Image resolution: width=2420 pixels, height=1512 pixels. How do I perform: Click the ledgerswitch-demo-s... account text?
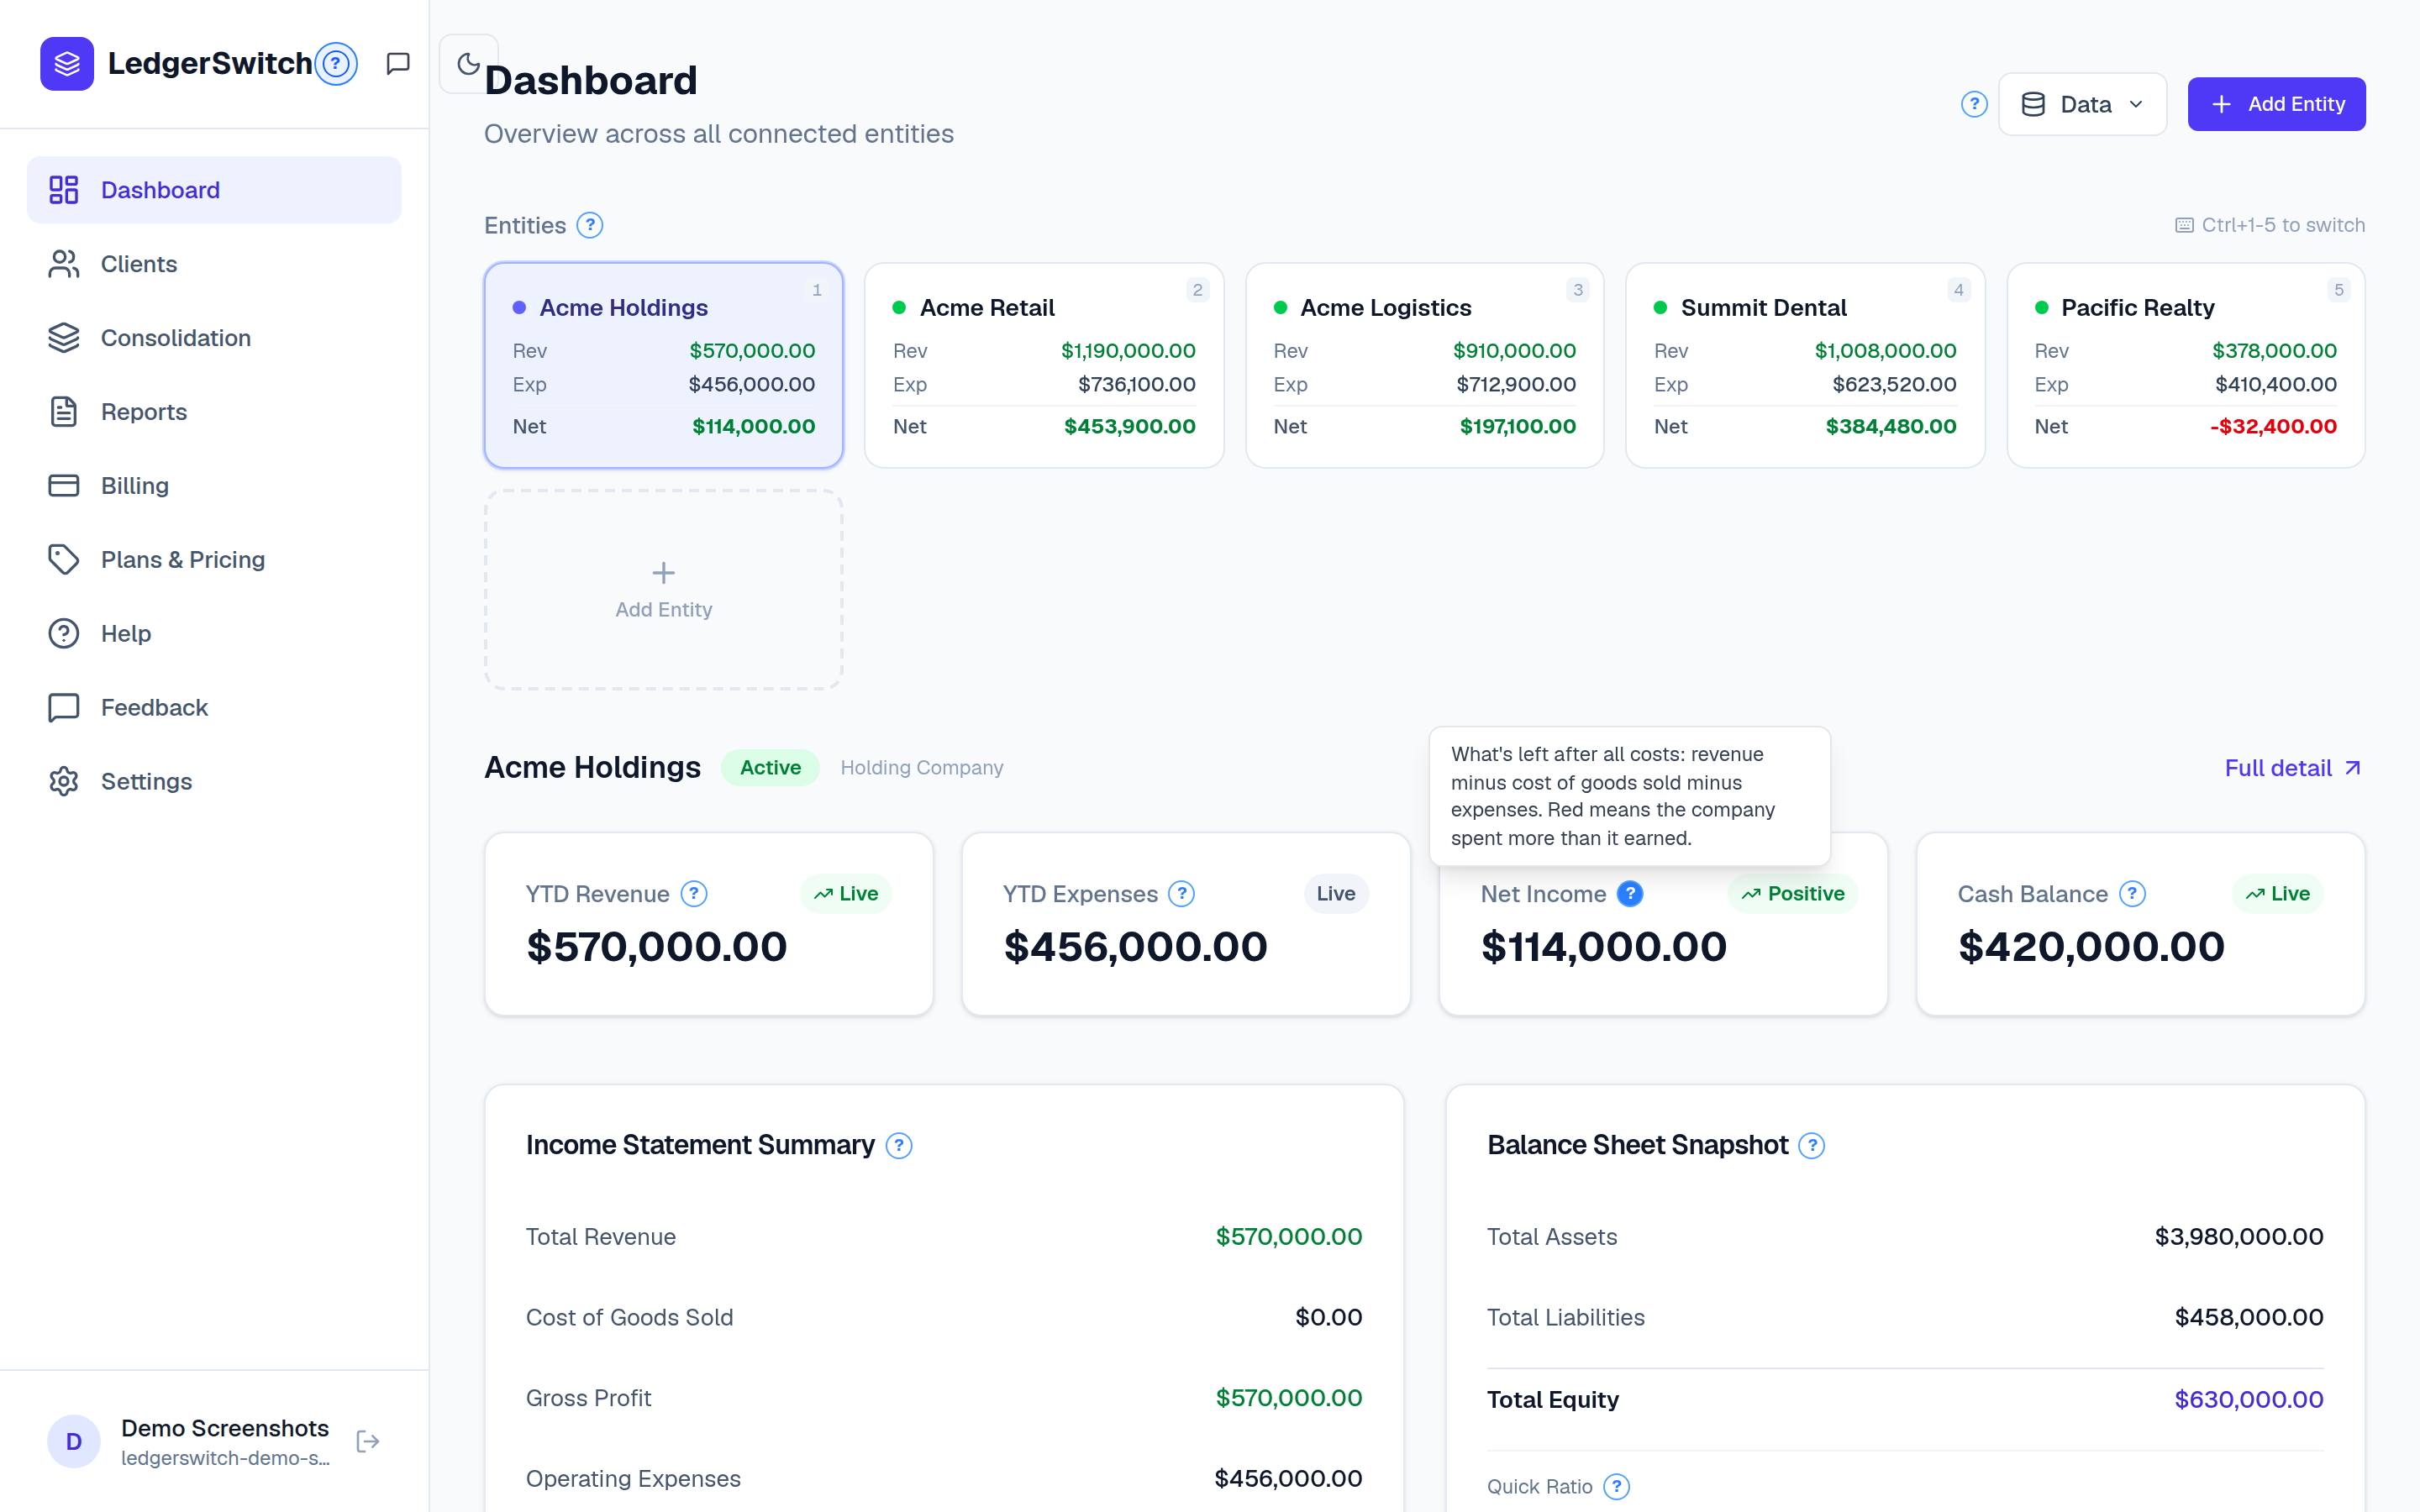[x=226, y=1459]
